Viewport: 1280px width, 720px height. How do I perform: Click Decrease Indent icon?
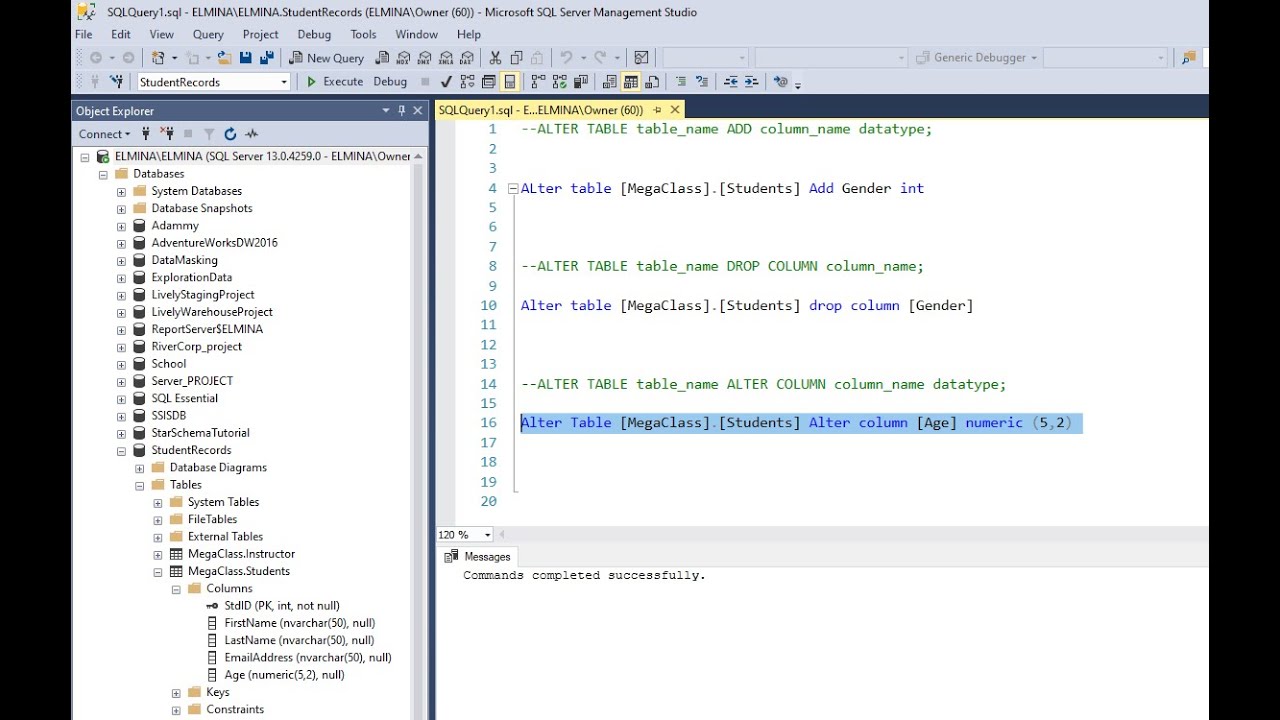tap(731, 82)
